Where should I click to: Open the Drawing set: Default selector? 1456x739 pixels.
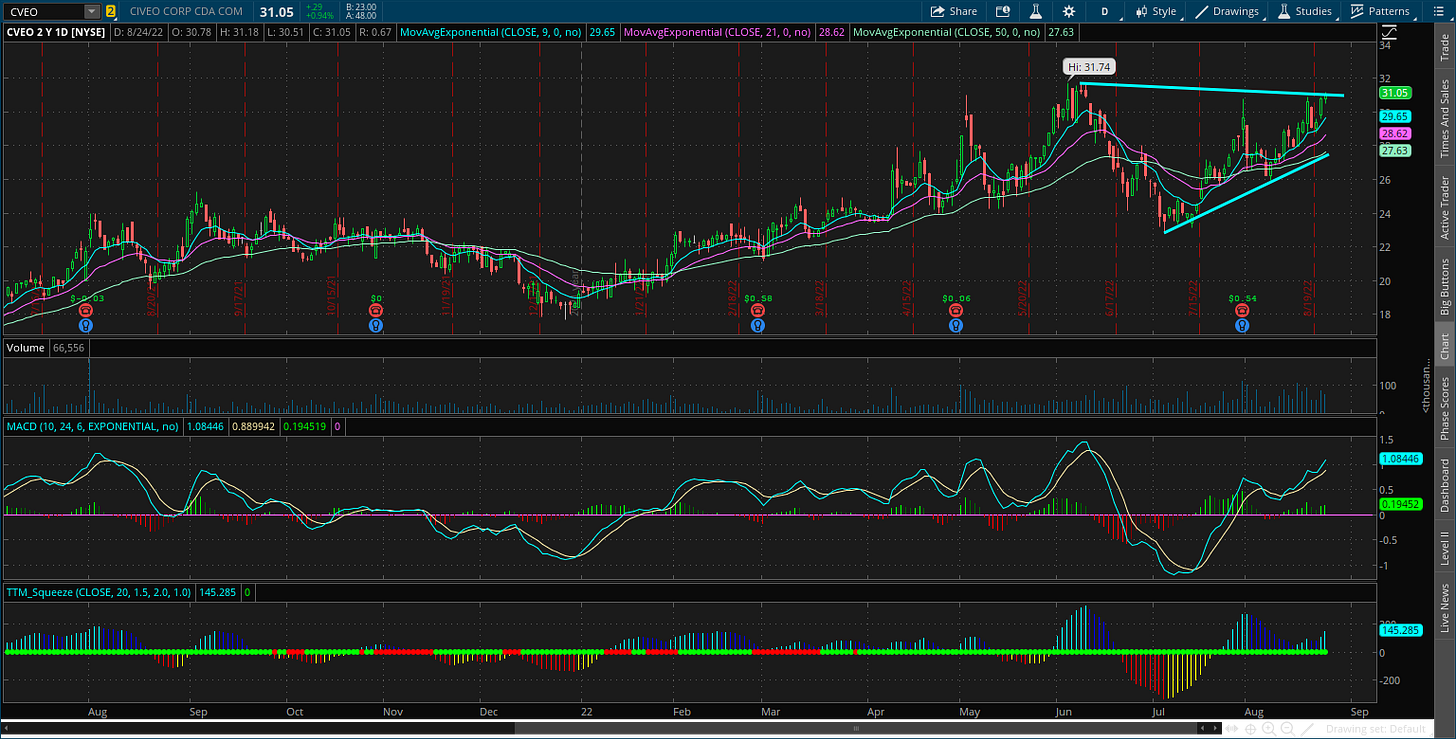(x=1377, y=728)
